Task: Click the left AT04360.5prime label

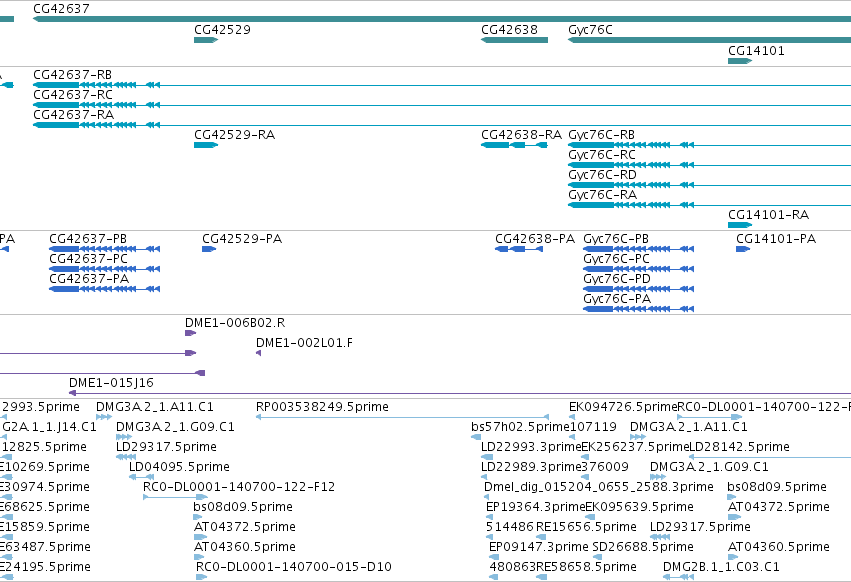Action: (245, 547)
